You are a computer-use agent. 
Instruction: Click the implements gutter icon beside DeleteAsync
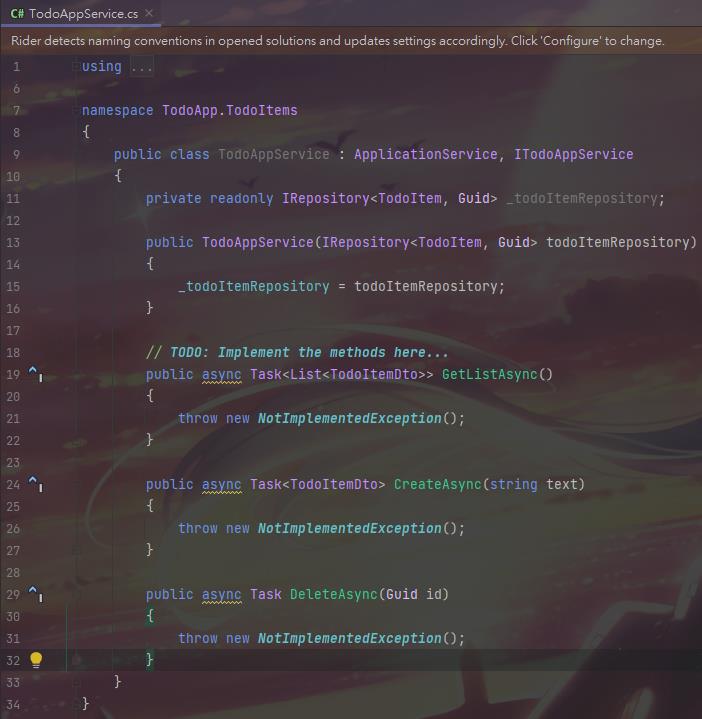pos(35,594)
